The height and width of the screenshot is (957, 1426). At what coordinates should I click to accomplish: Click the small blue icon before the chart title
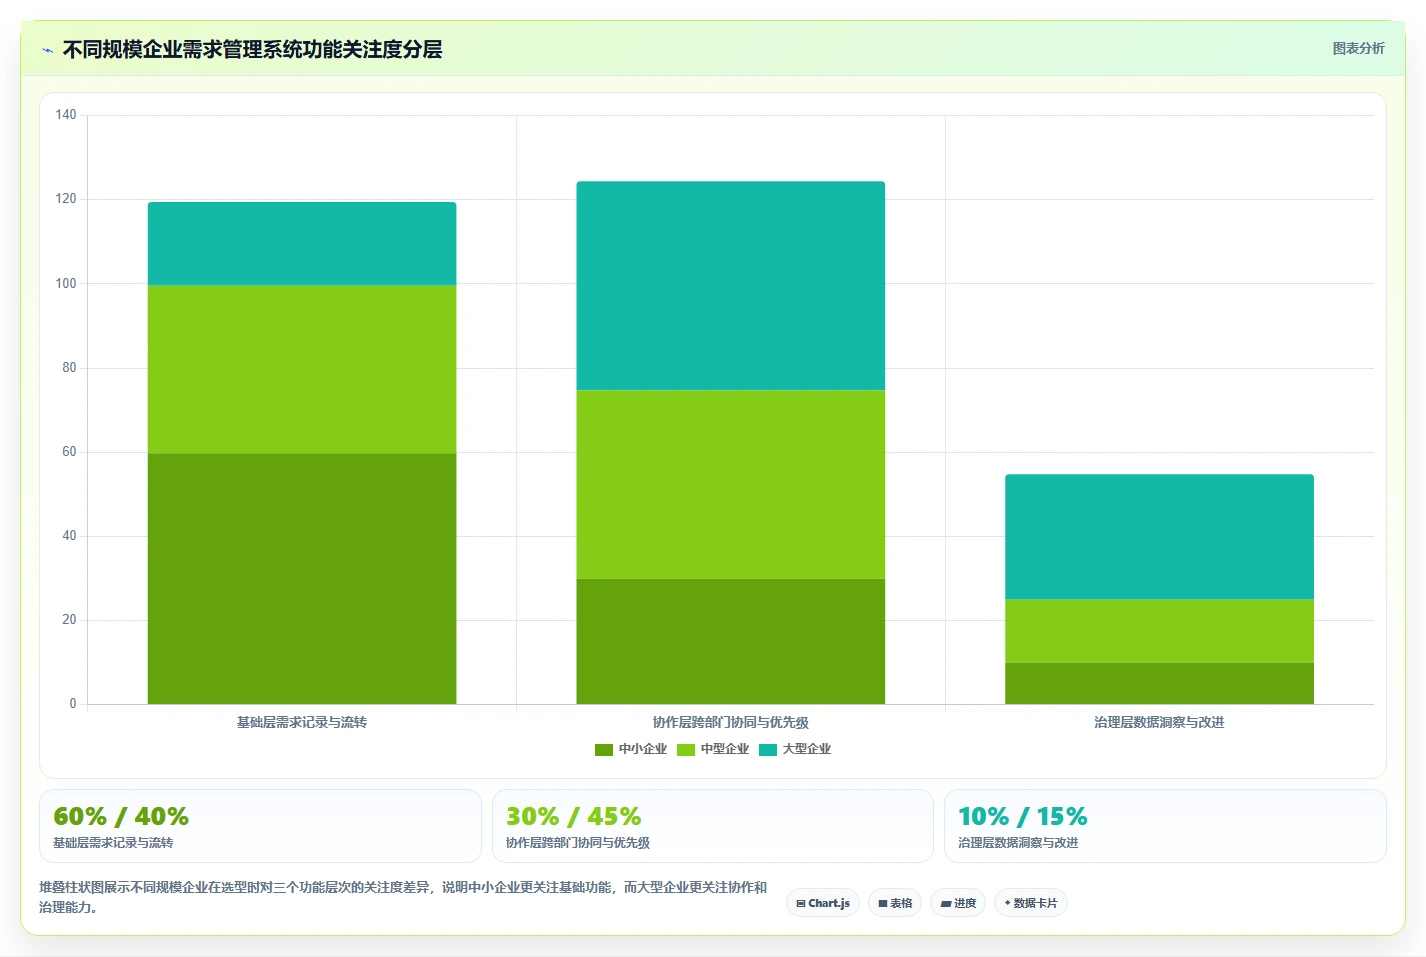[x=47, y=50]
